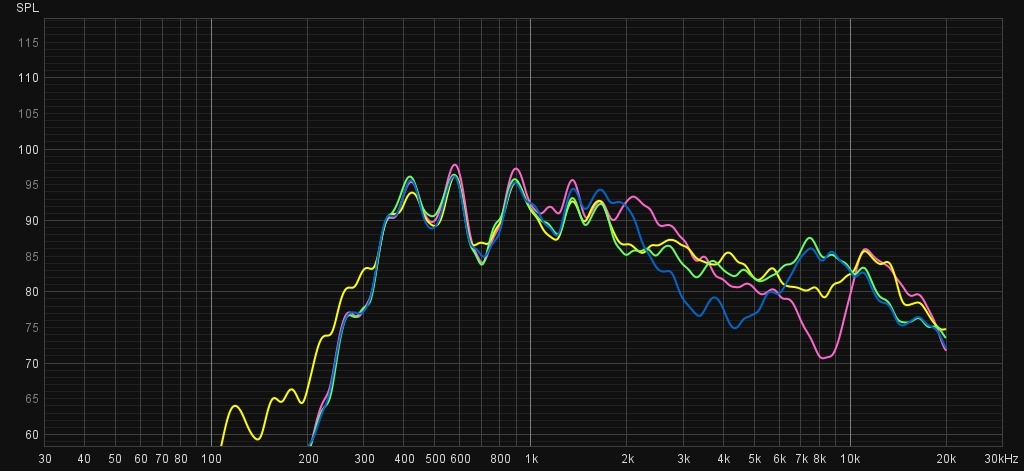
Task: Click the pink trace's deep dip near 8k
Action: click(824, 357)
